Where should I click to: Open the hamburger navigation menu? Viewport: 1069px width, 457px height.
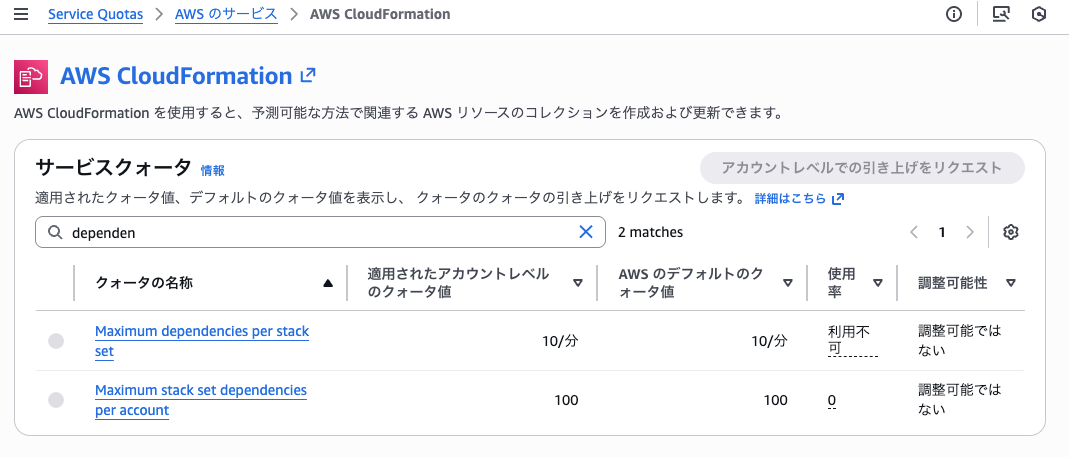click(x=22, y=15)
